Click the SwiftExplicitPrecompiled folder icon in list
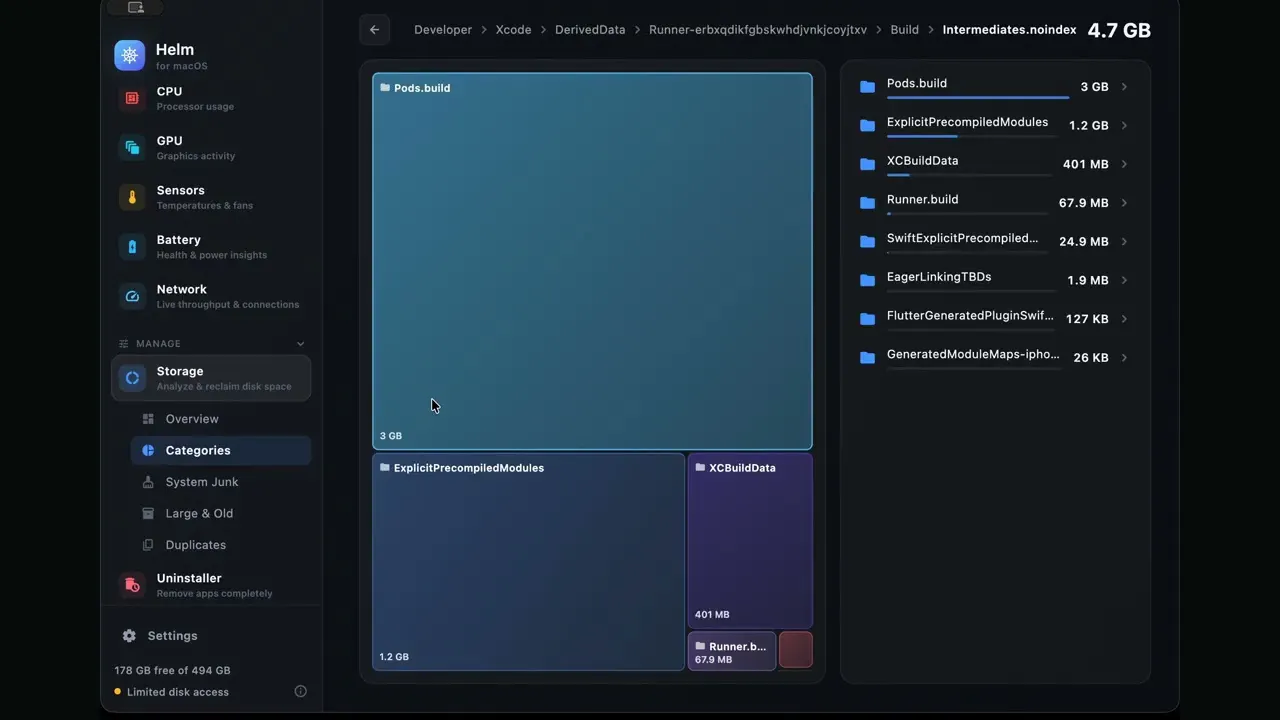 tap(867, 241)
